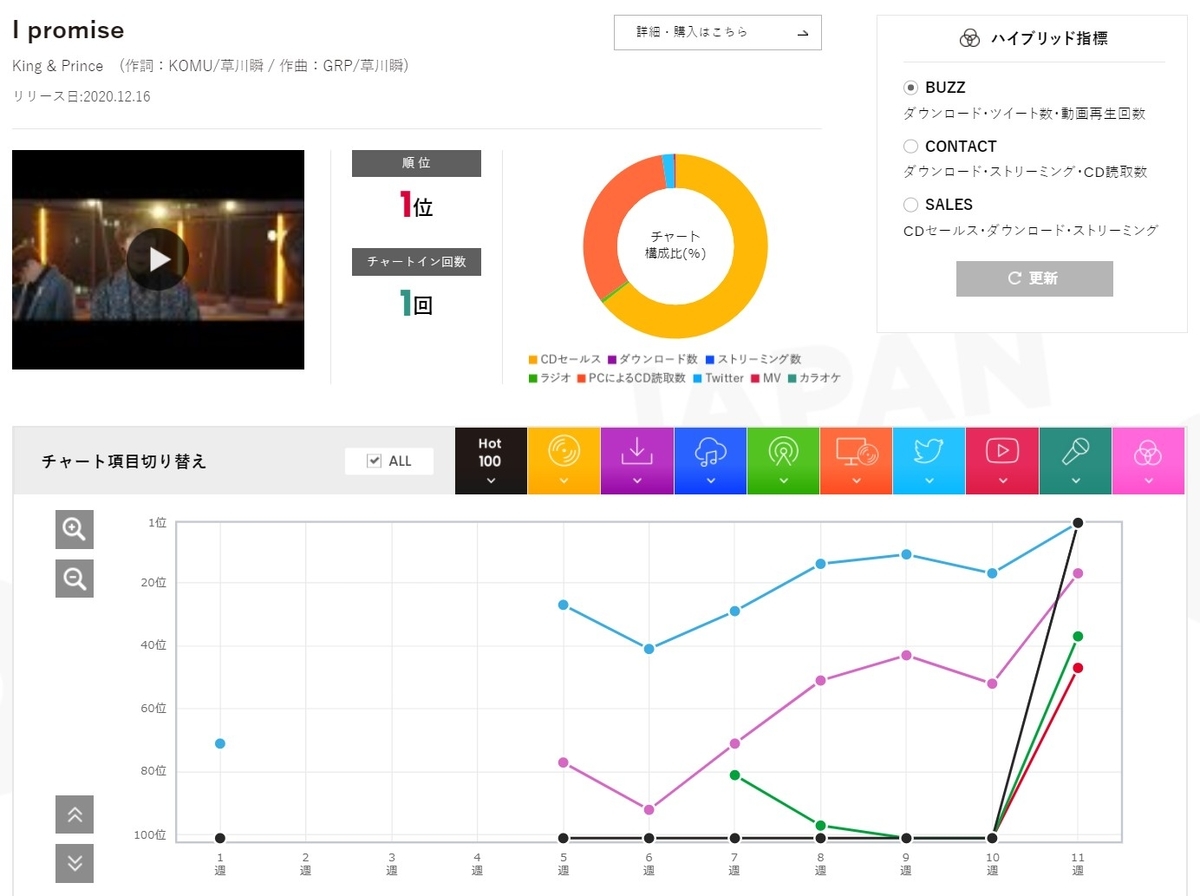This screenshot has height=896, width=1200.
Task: Click the 5週 axis label
Action: pyautogui.click(x=563, y=864)
